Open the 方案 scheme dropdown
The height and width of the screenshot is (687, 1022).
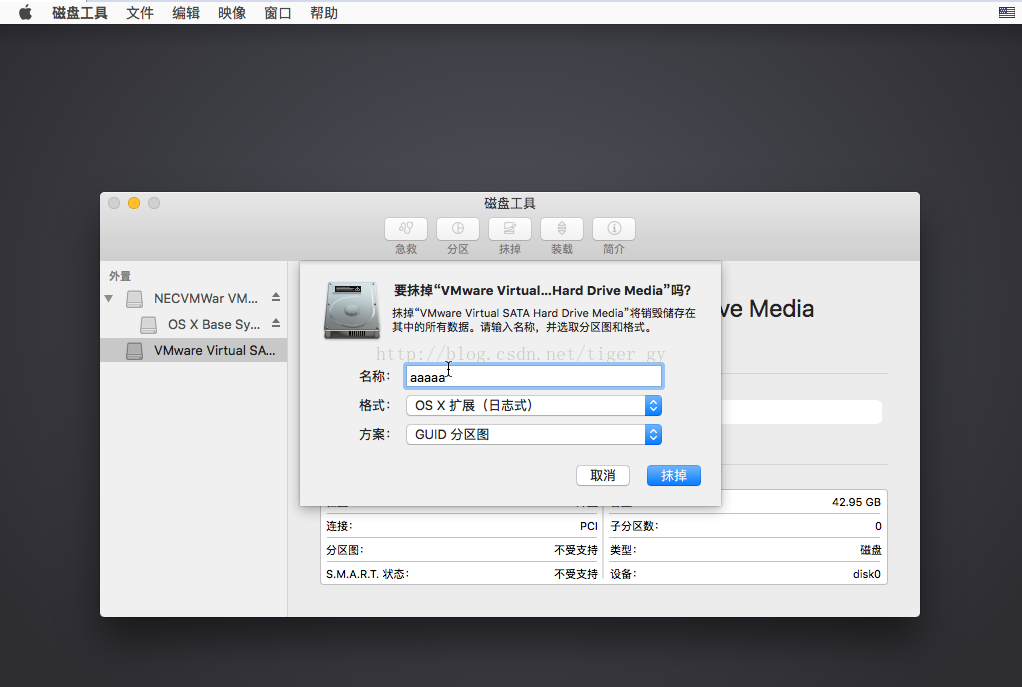(x=534, y=435)
